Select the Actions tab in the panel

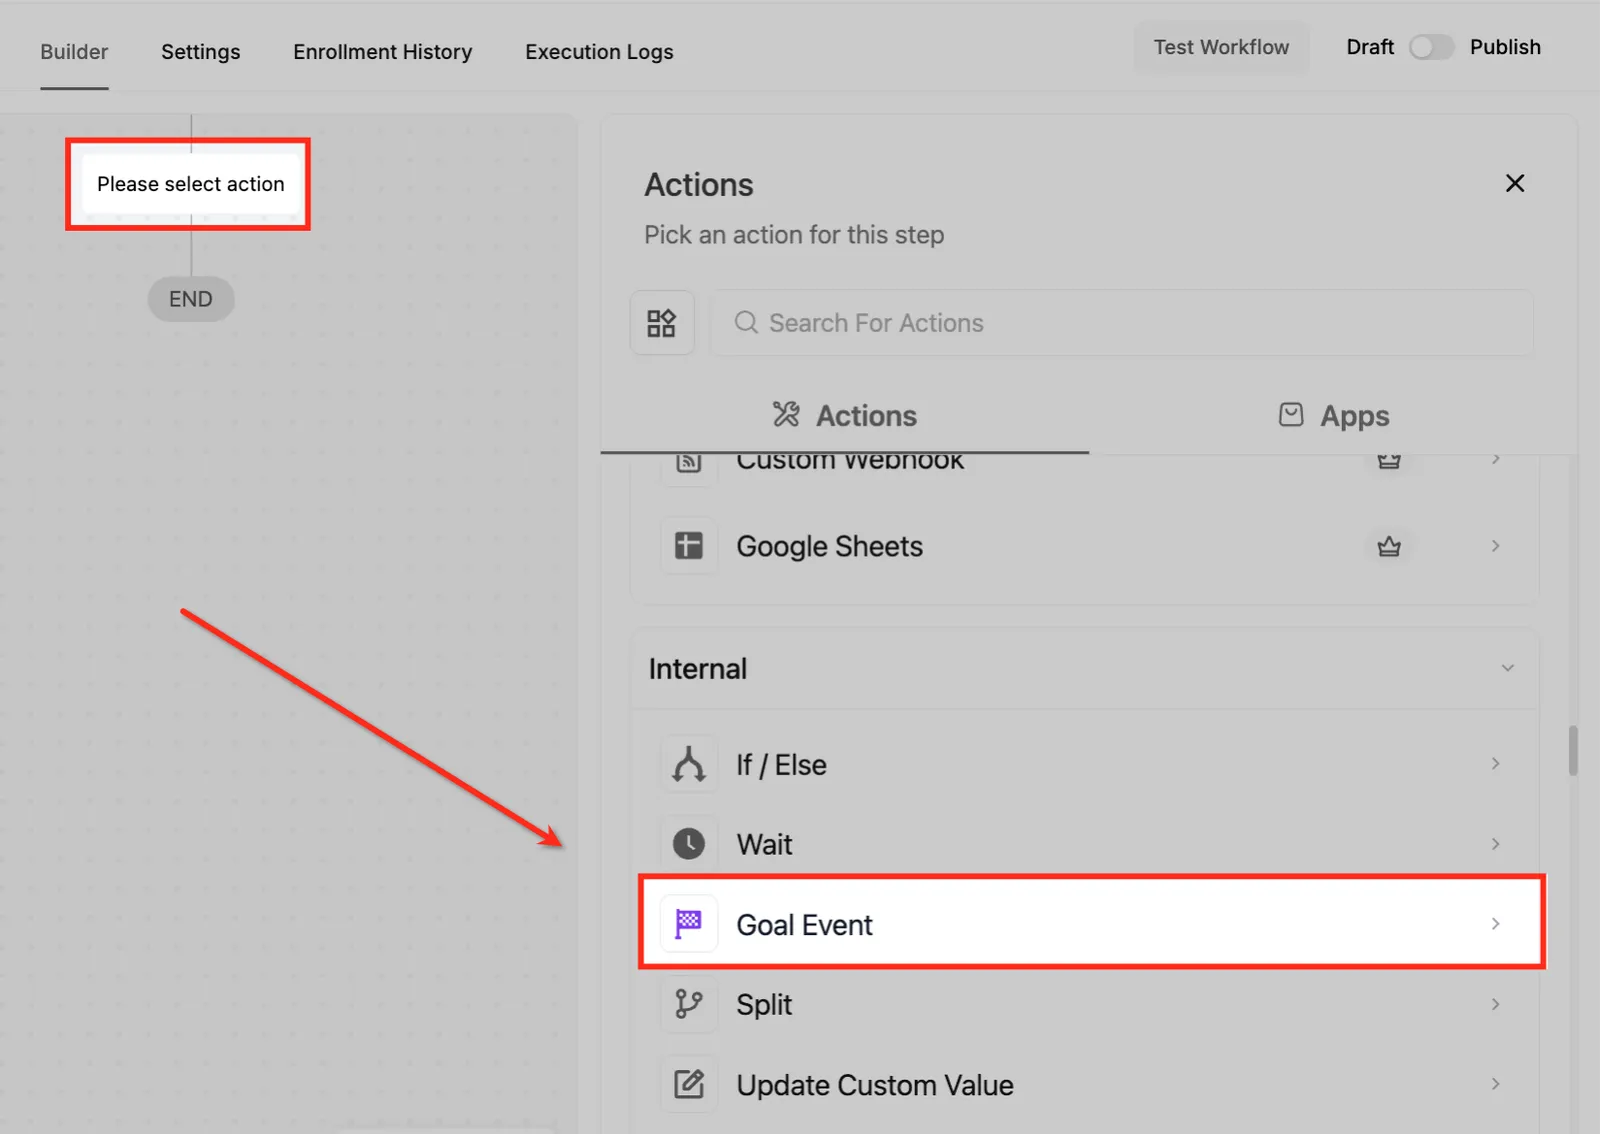click(844, 416)
